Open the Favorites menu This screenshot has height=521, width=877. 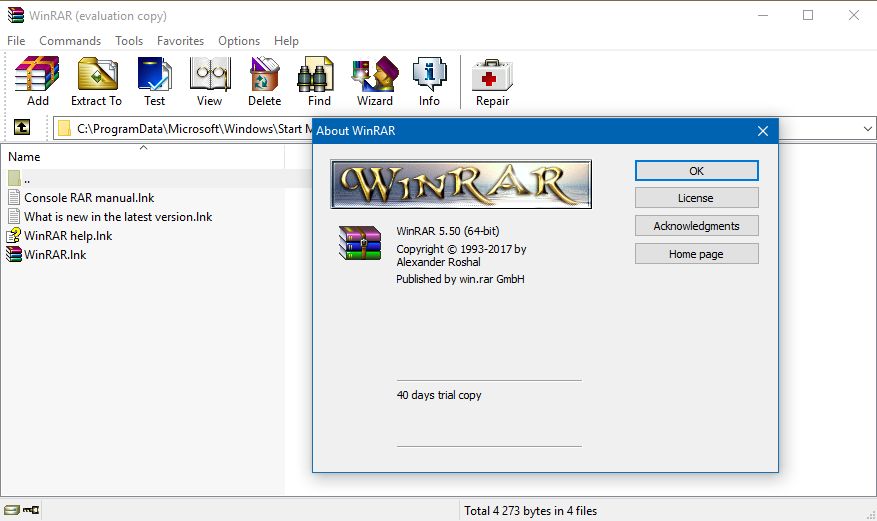[x=180, y=41]
